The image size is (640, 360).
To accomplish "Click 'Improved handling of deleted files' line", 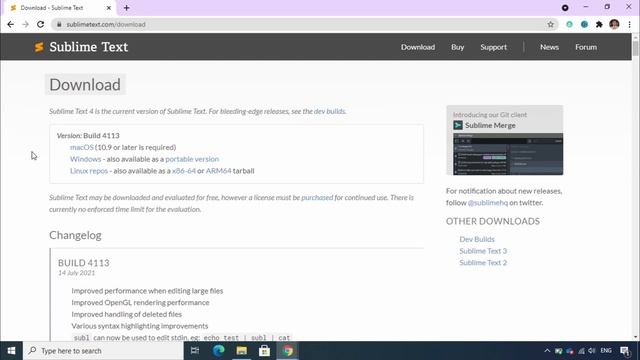I will [127, 314].
